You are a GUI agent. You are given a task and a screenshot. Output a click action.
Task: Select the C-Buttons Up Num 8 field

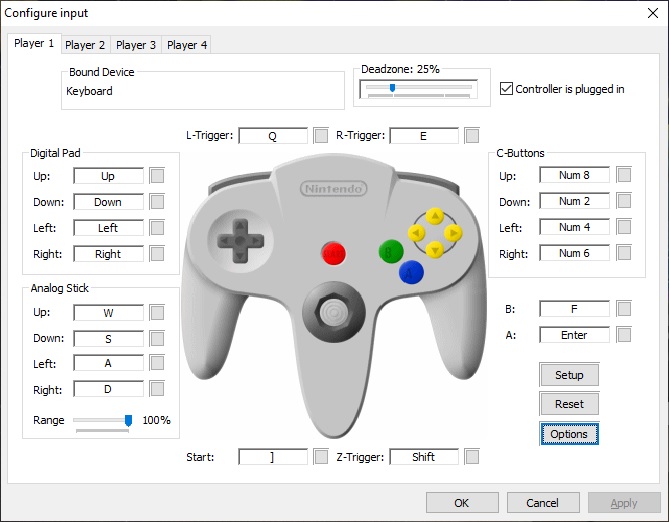coord(574,175)
